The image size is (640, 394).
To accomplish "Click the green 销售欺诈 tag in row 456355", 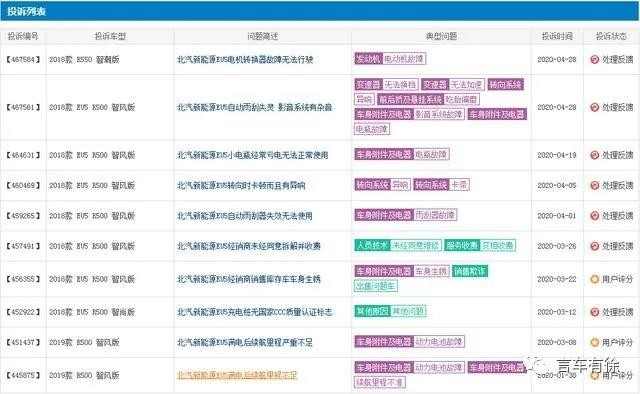I will coord(469,271).
